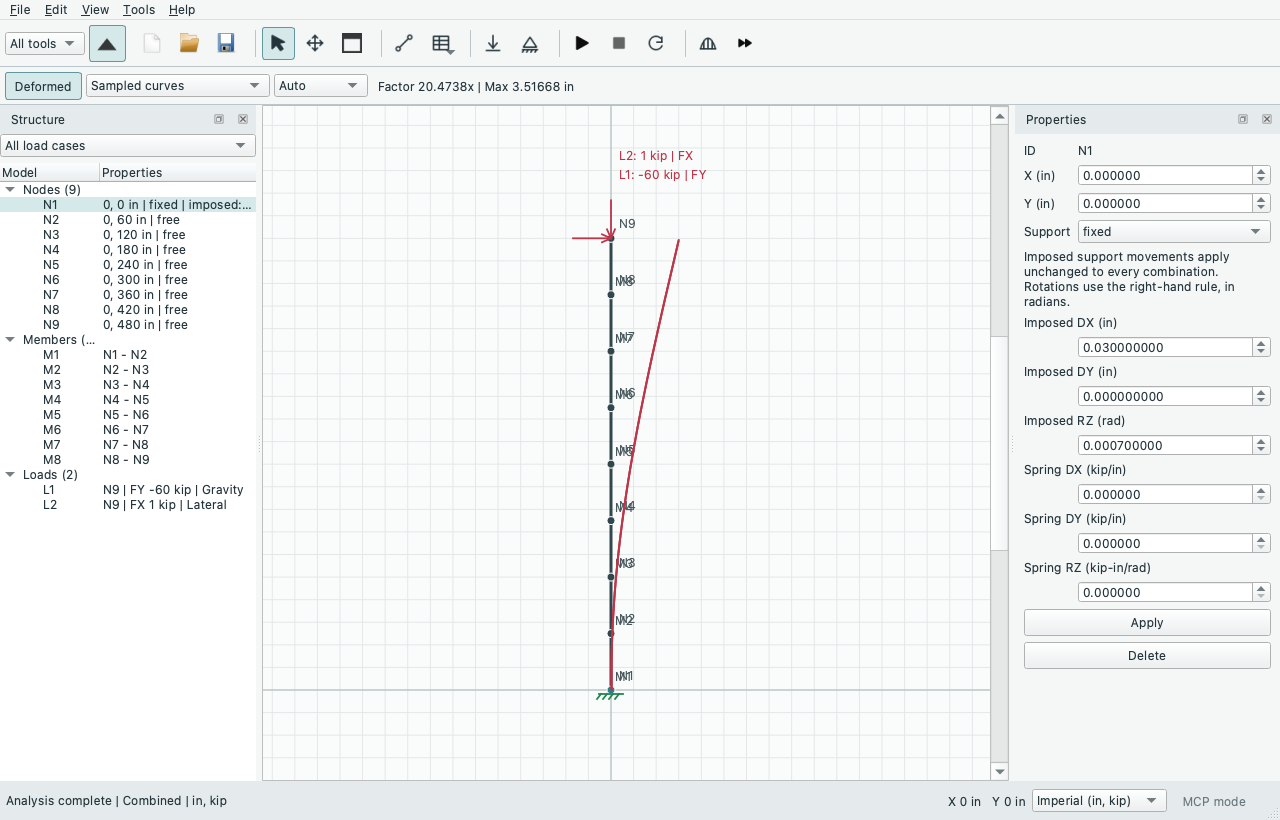Select the arrow pointer tool

(278, 44)
